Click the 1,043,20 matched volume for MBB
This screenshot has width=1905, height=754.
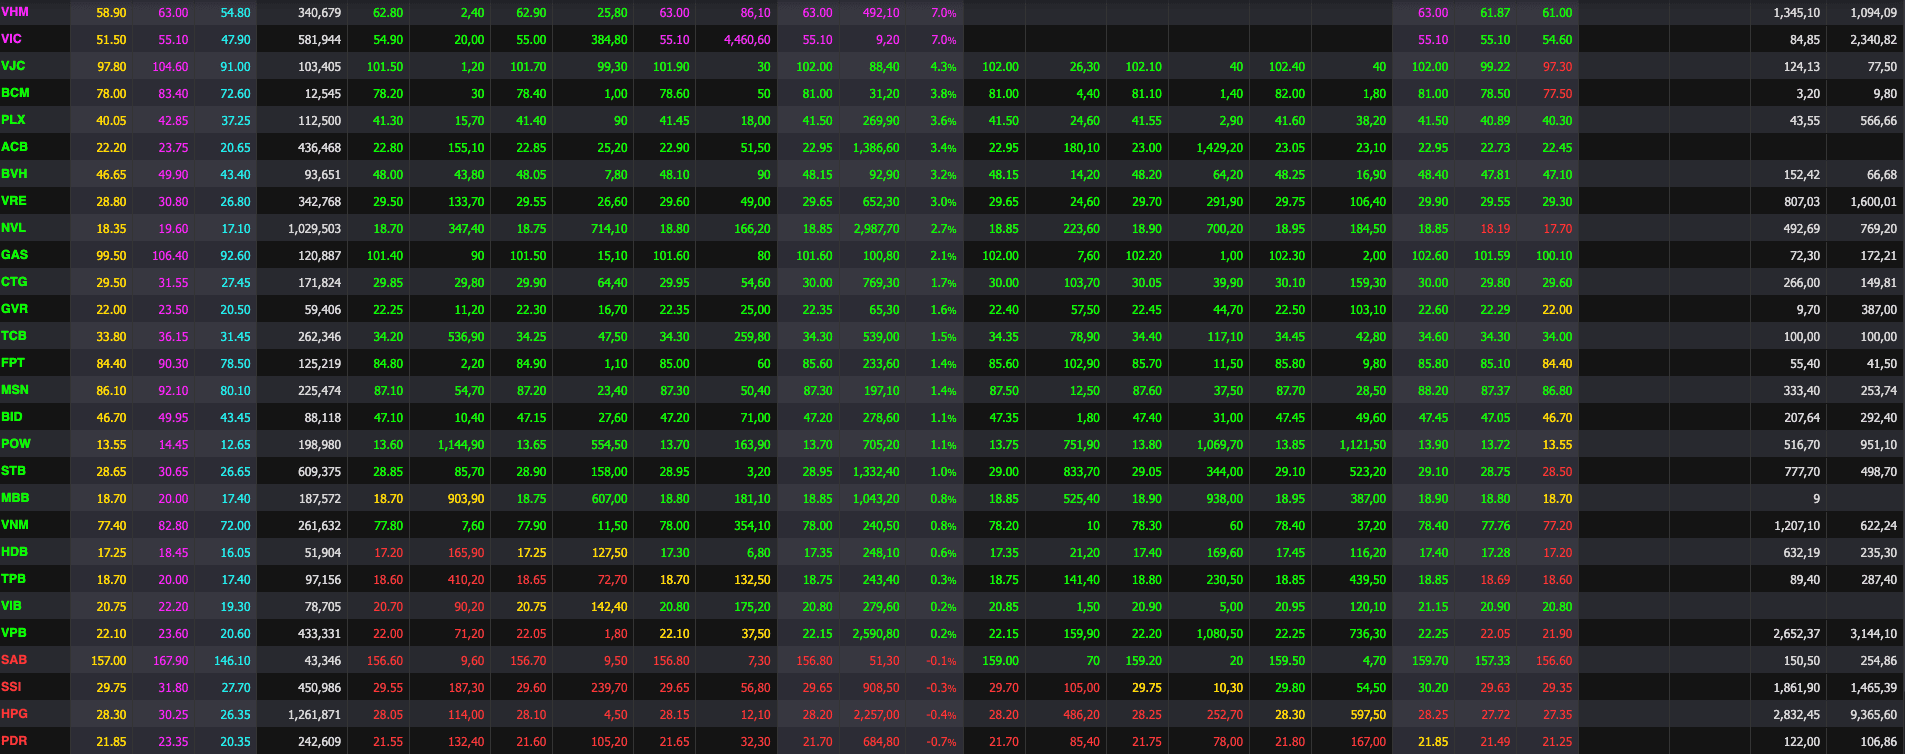tap(876, 499)
